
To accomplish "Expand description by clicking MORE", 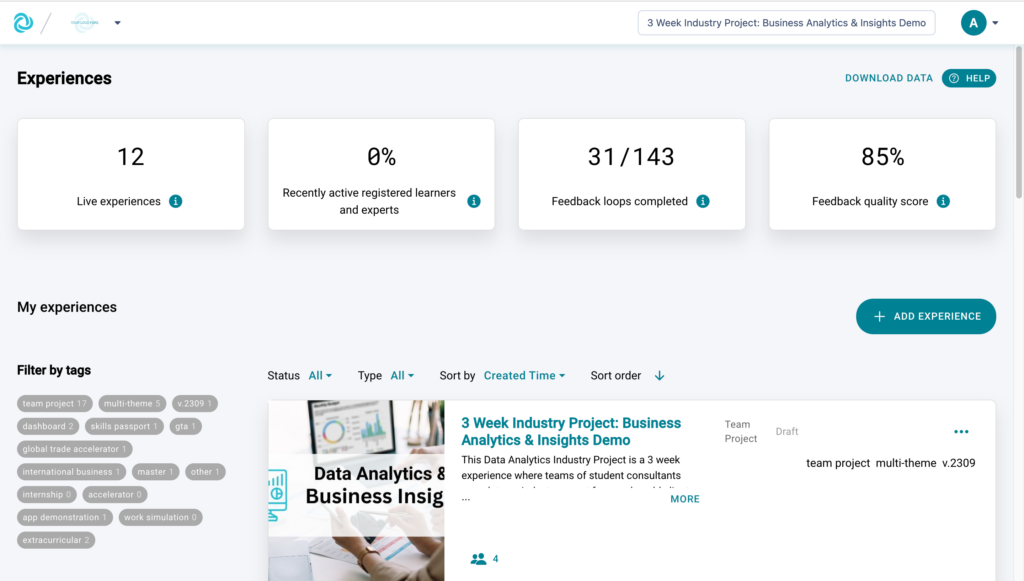I will coord(684,498).
